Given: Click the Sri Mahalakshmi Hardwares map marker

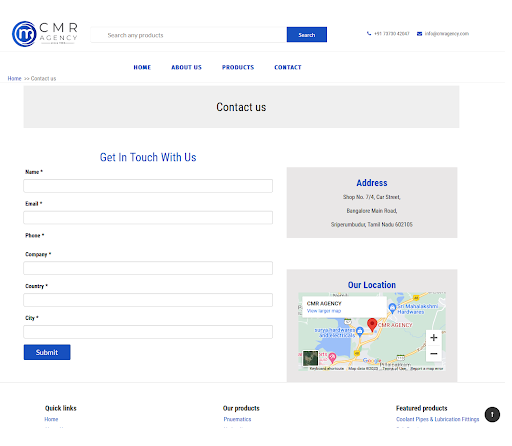Looking at the screenshot, I should click(x=392, y=308).
